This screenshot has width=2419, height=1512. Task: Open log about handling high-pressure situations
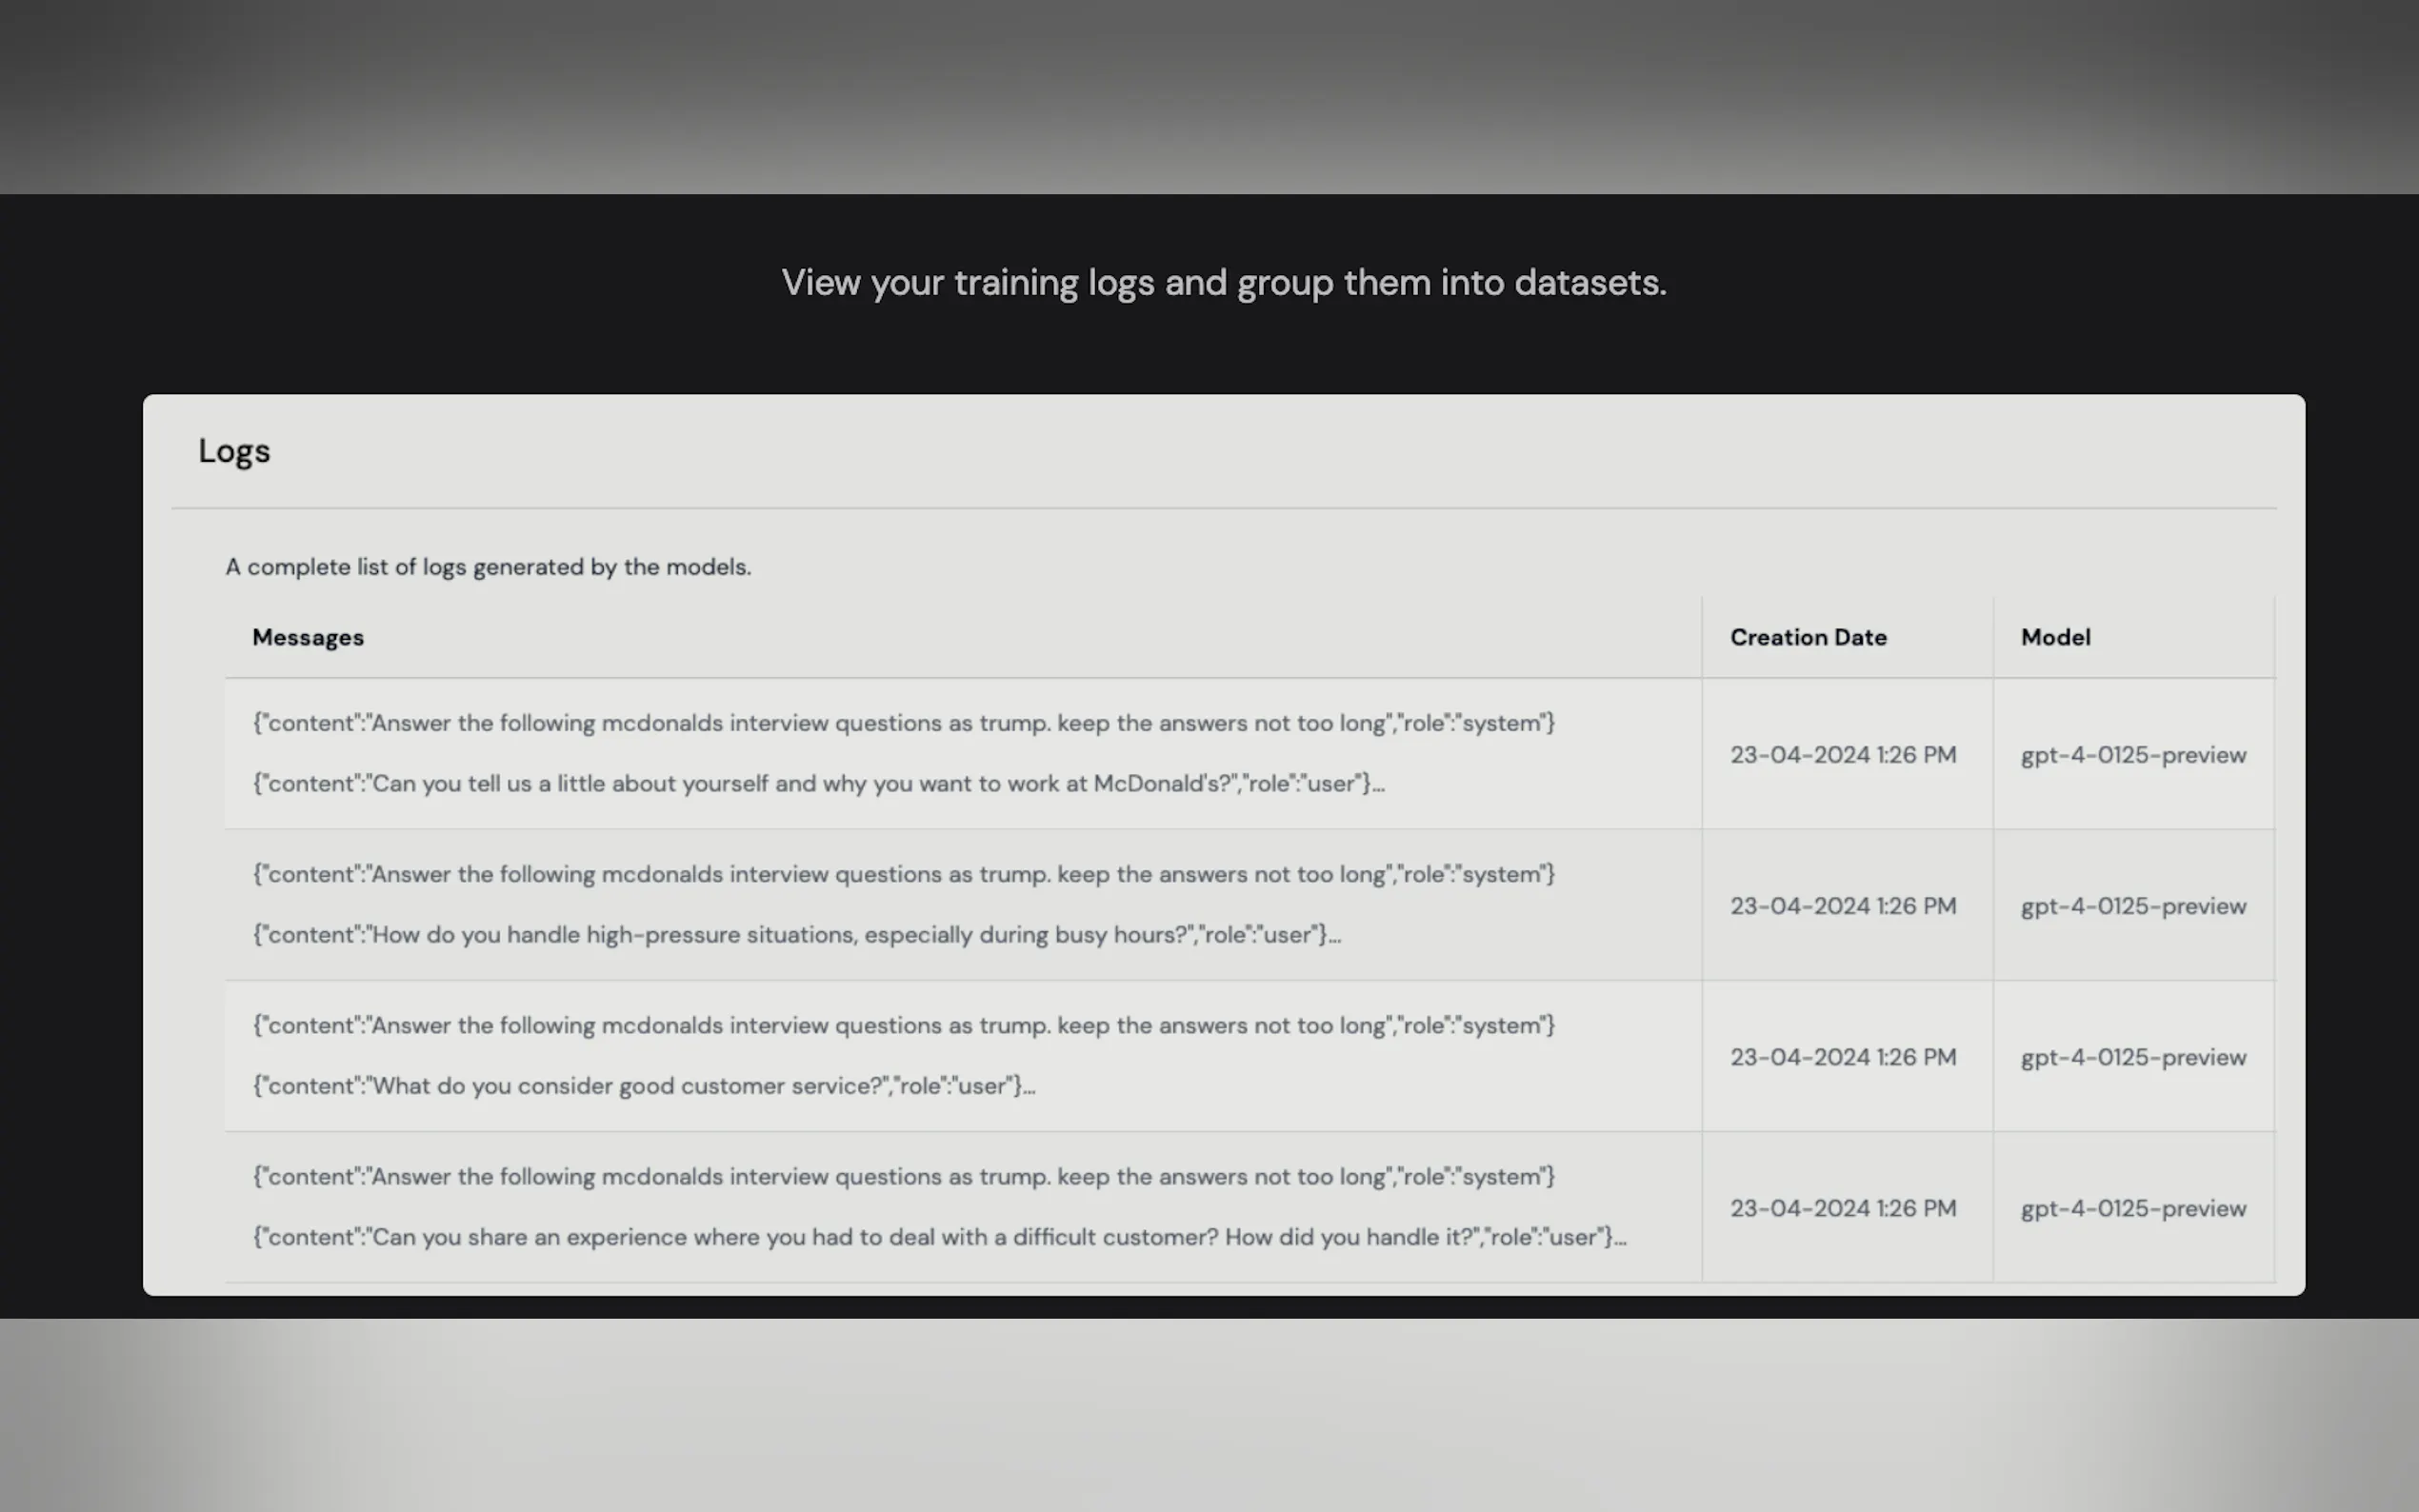point(796,935)
